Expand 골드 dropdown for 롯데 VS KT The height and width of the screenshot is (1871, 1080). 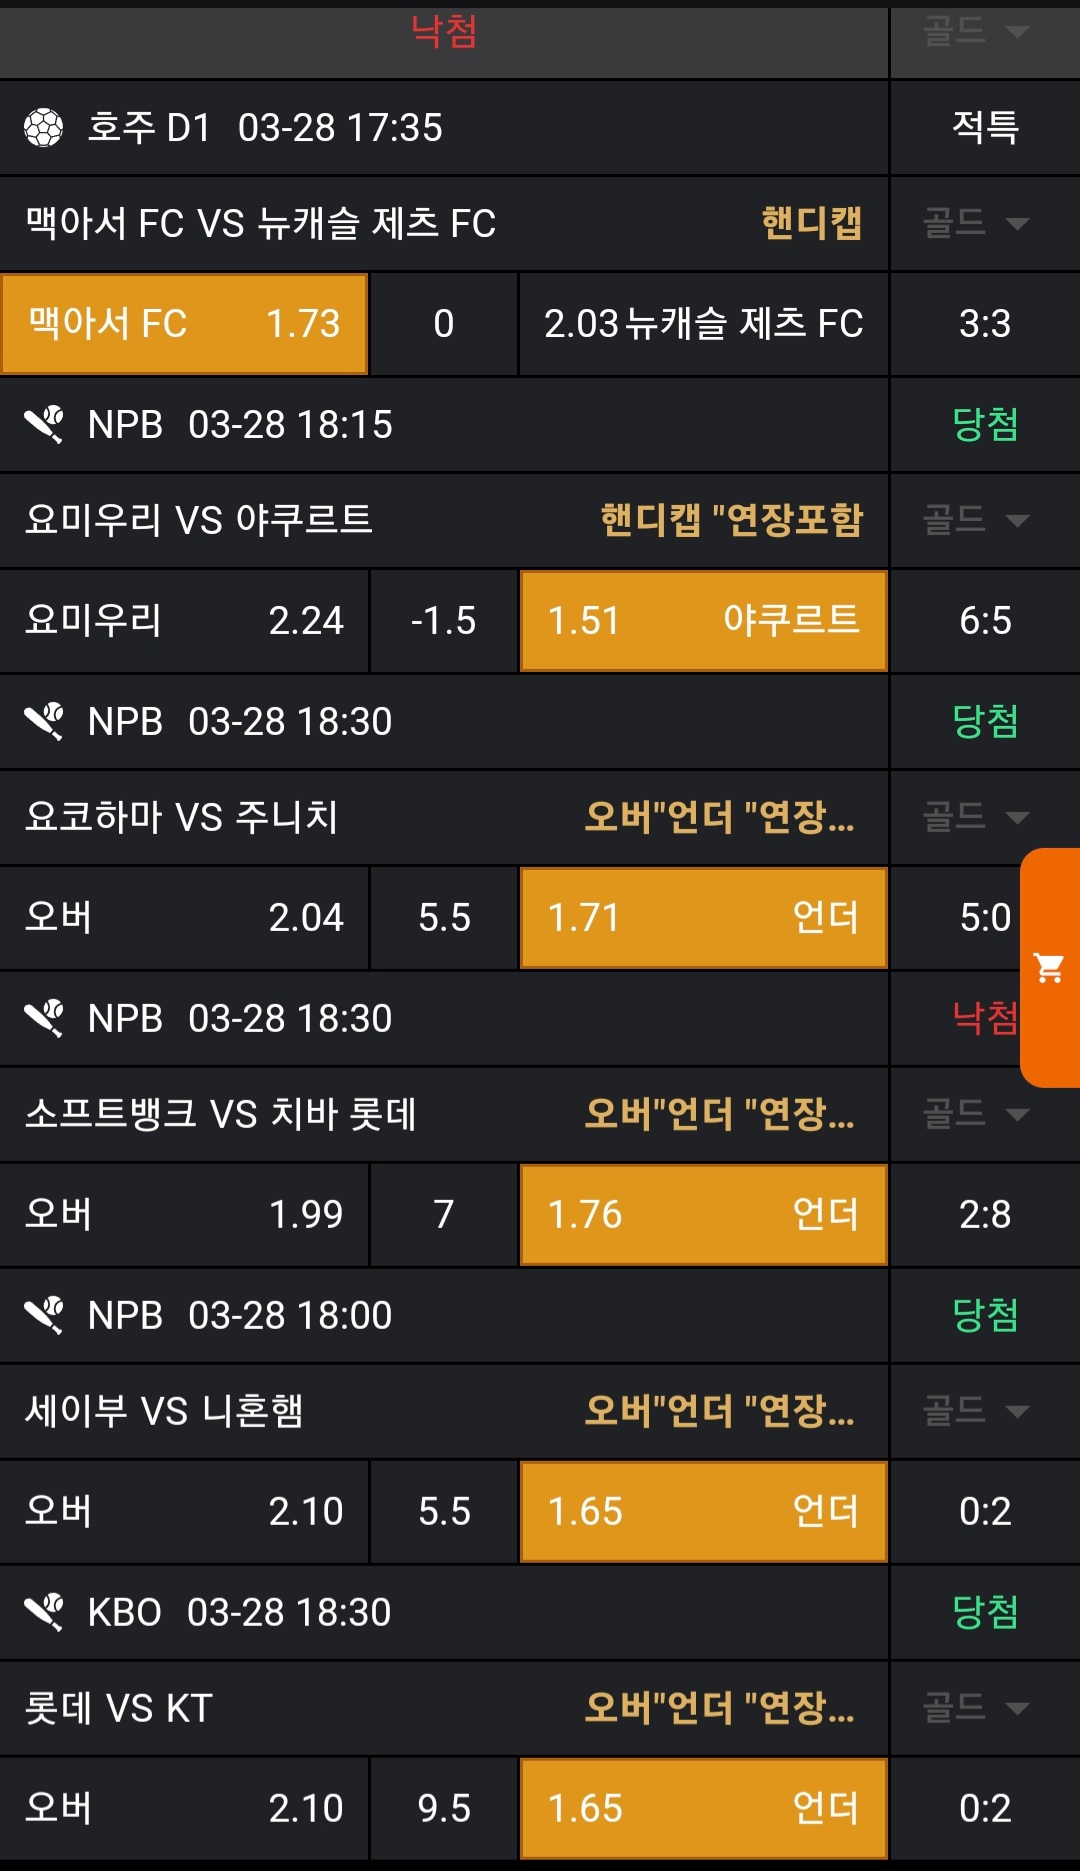975,1708
